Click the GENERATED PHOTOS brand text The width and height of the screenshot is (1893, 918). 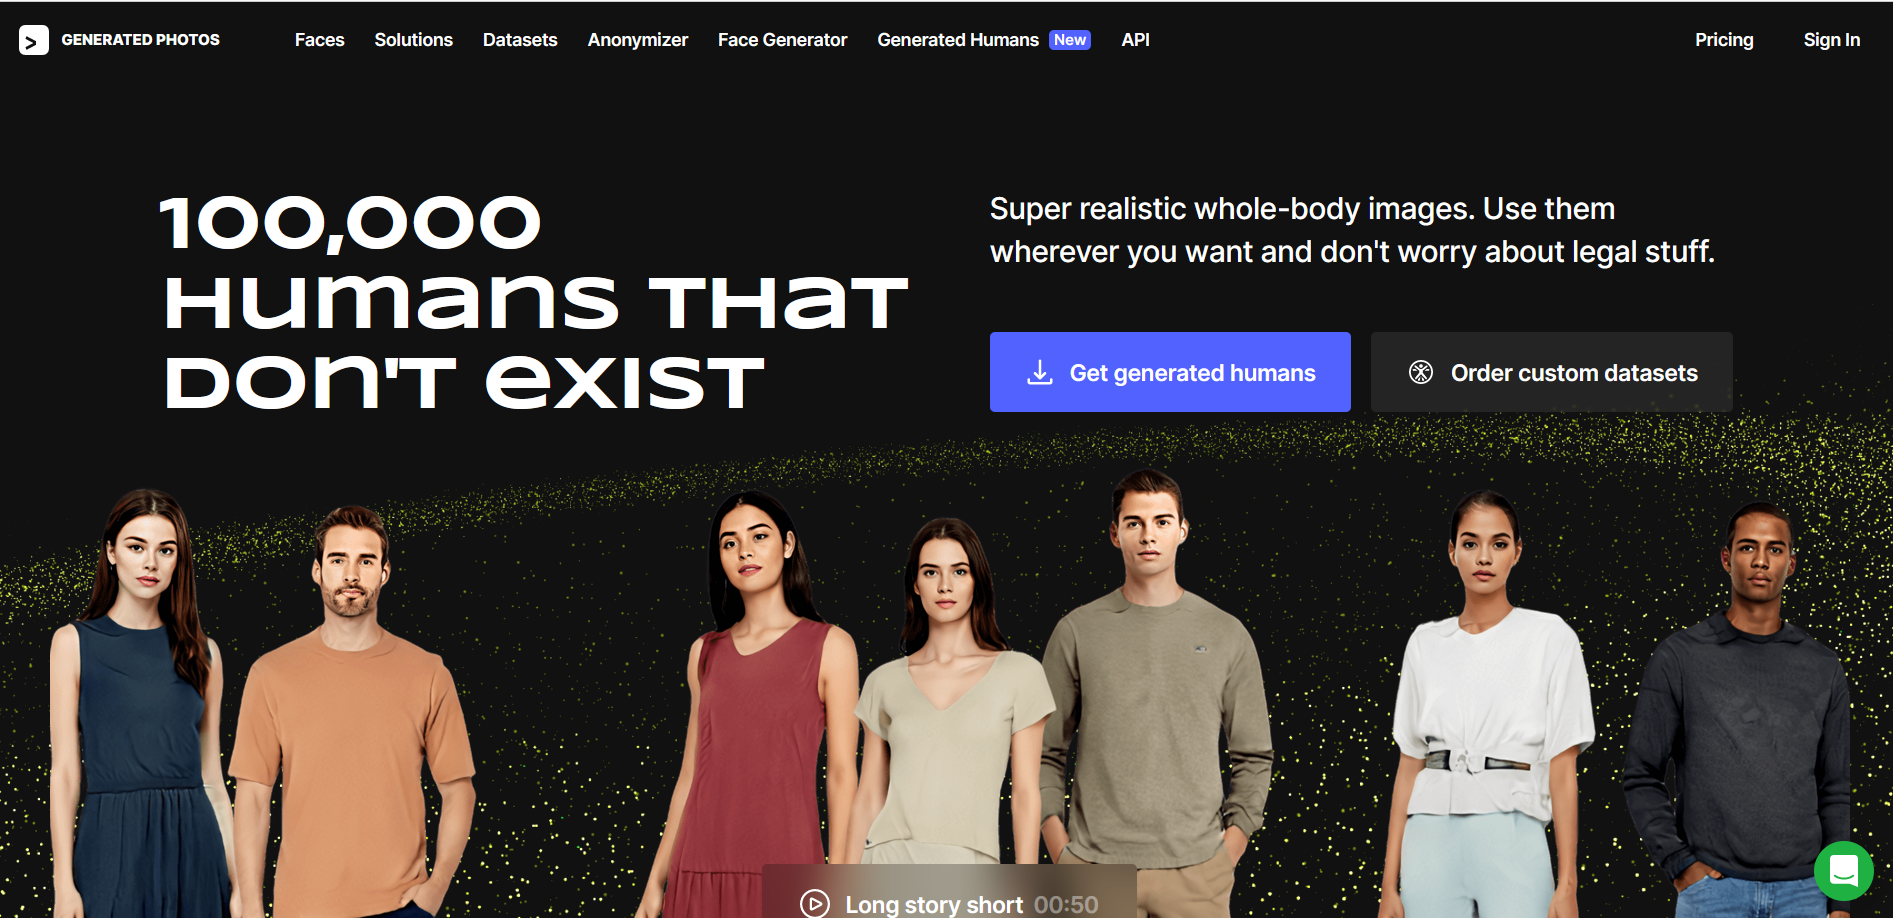click(141, 40)
